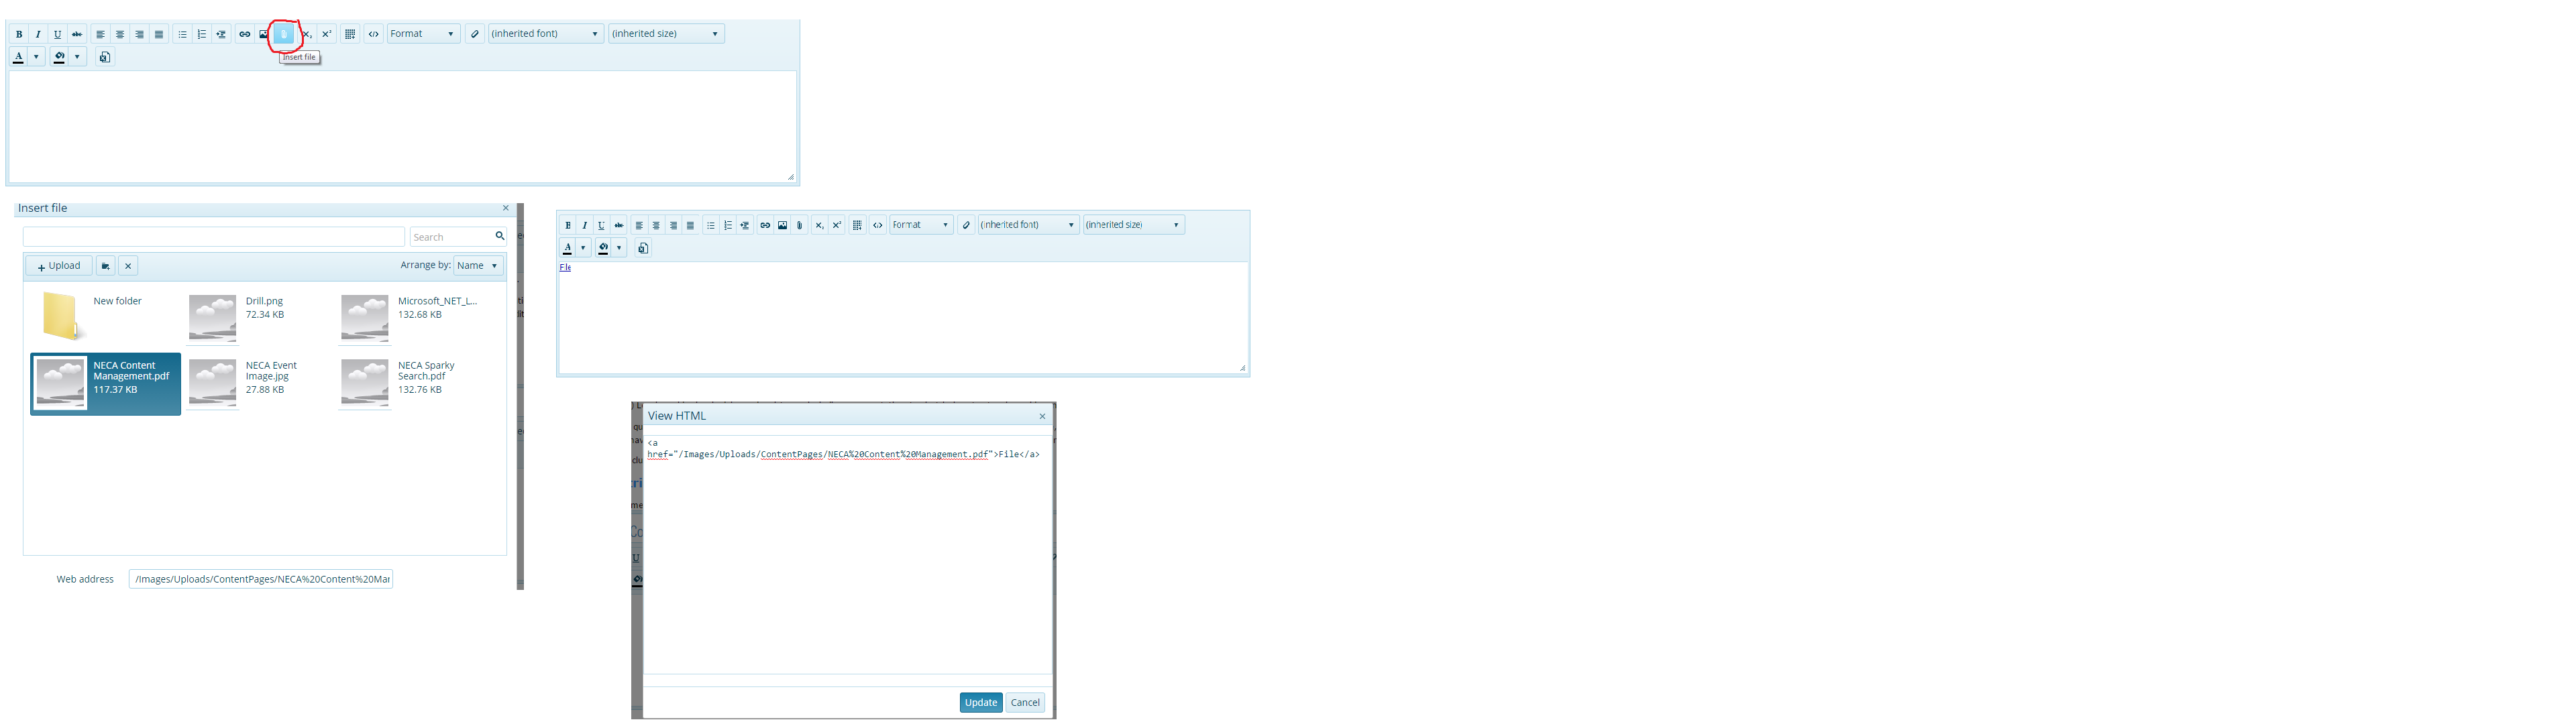The width and height of the screenshot is (2576, 724).
Task: Click Create table icon in top-left editor toolbar
Action: click(x=350, y=34)
